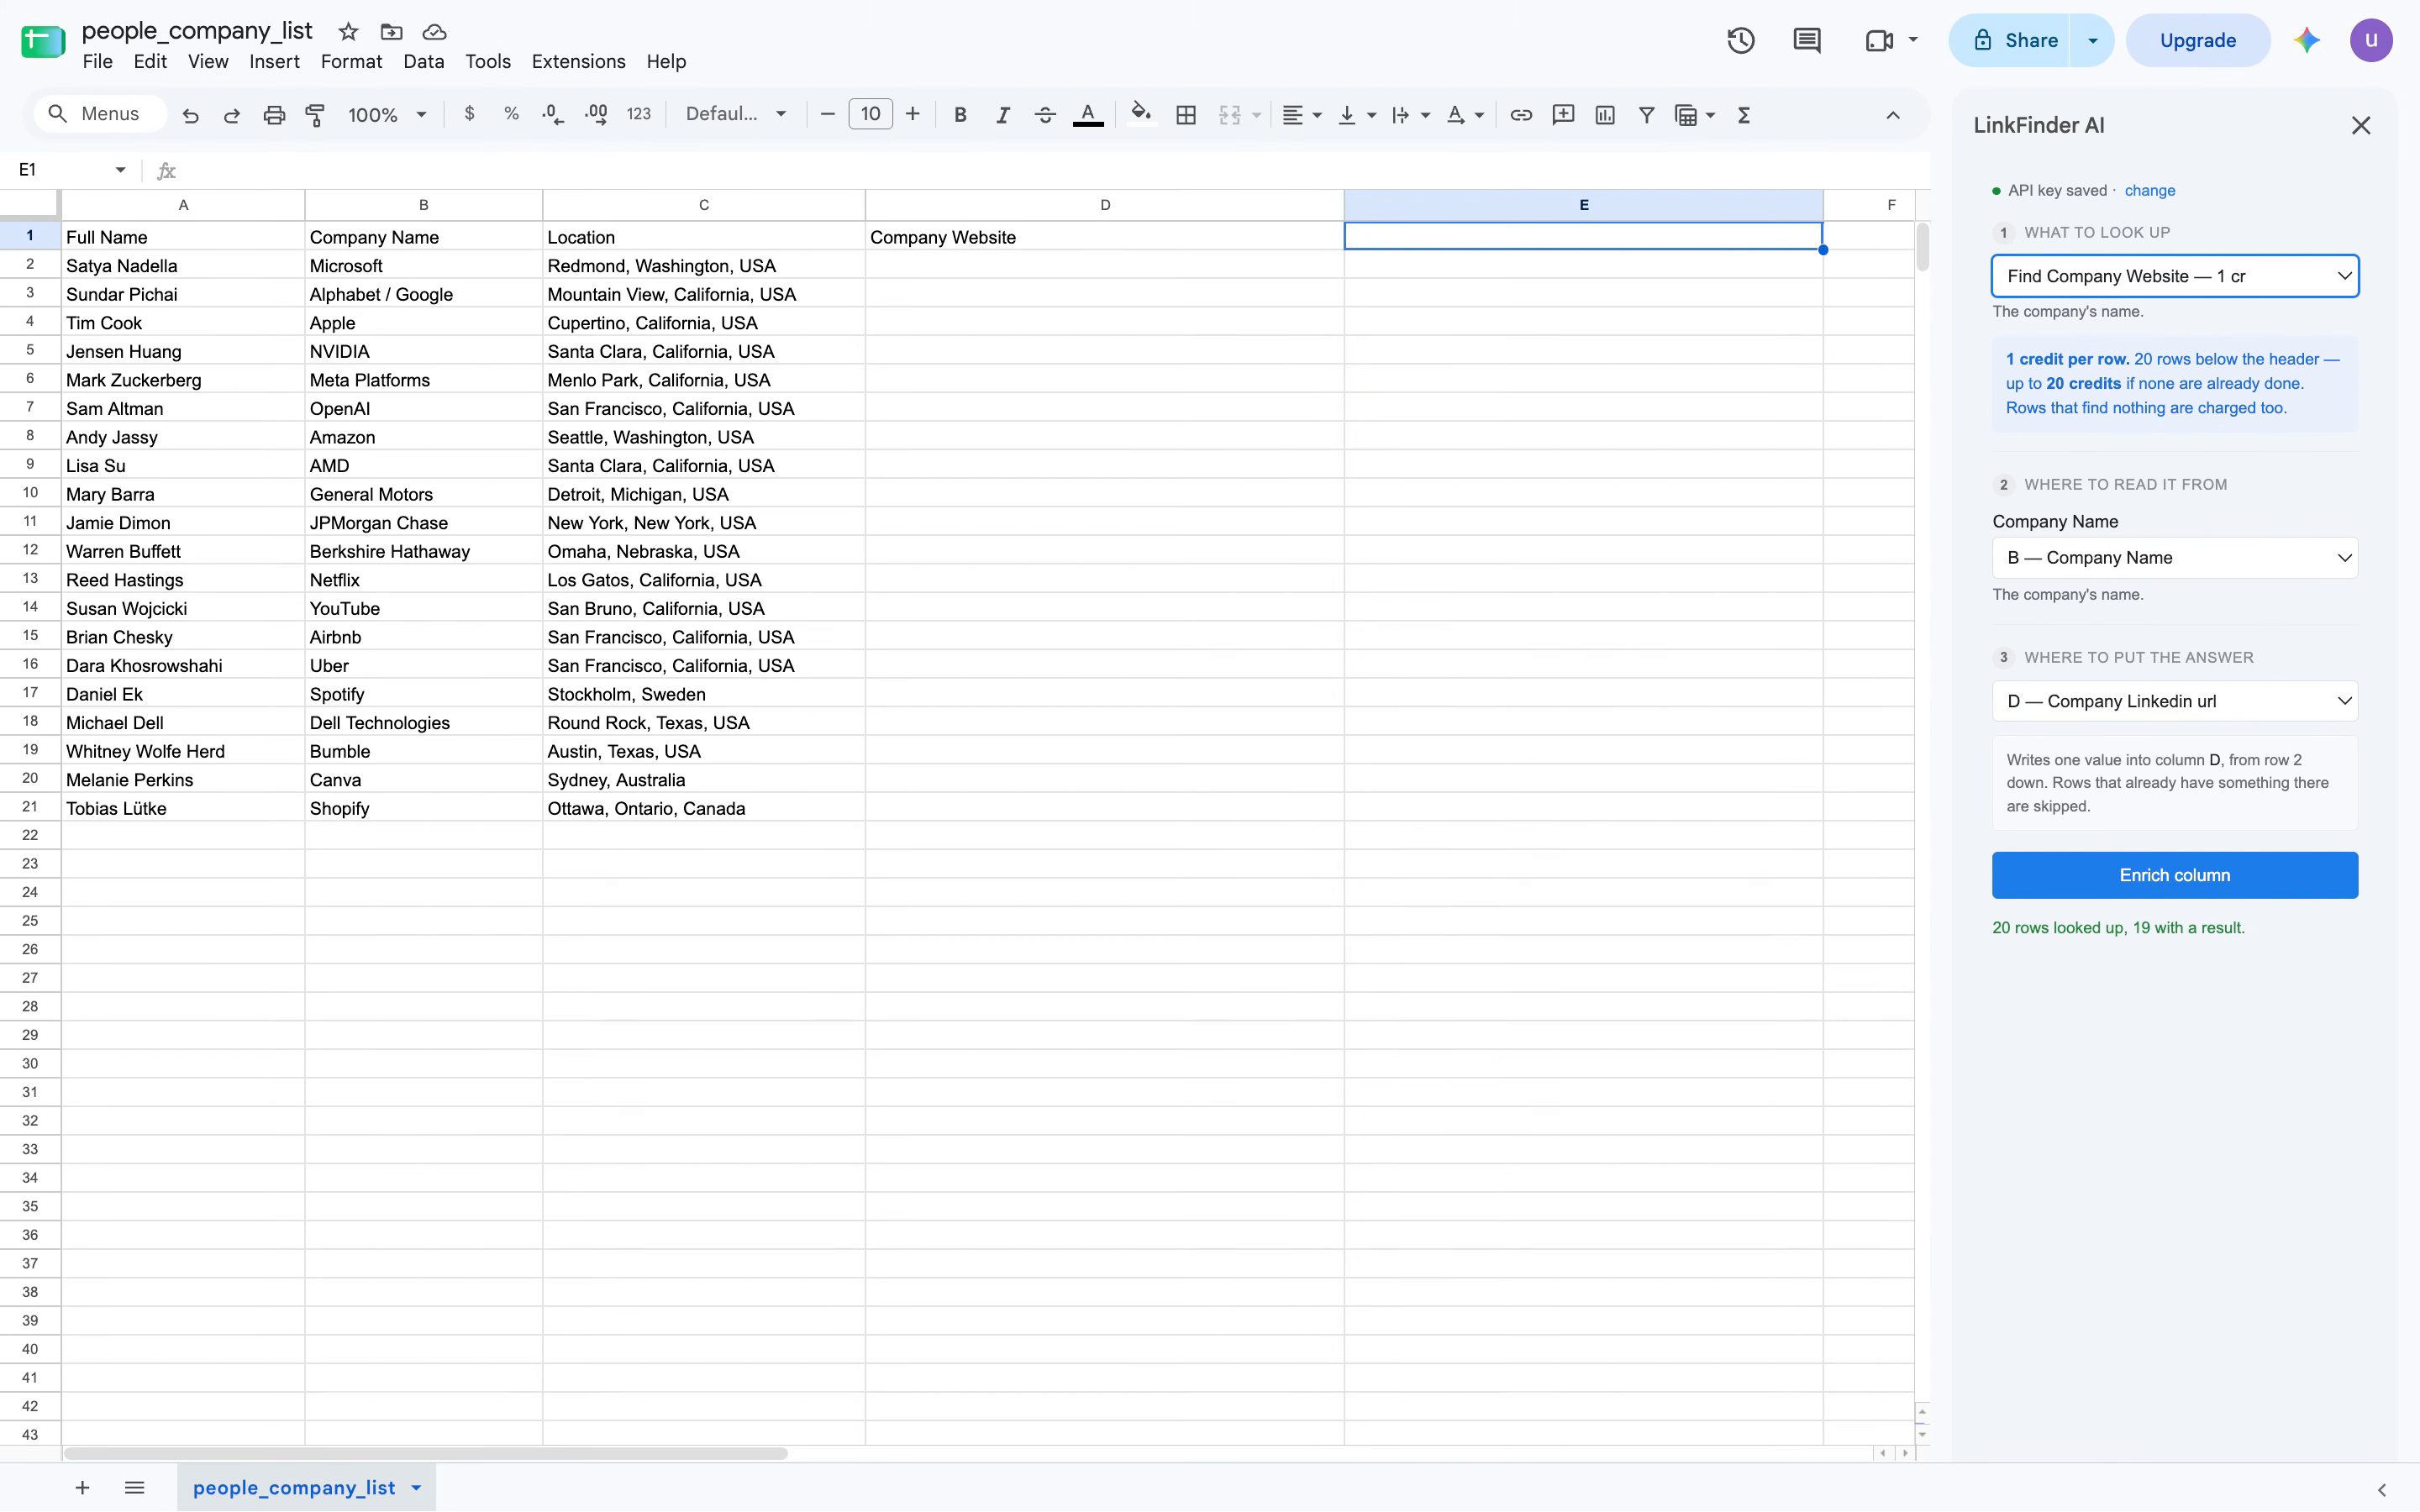Viewport: 2420px width, 1512px height.
Task: Open the table views icon
Action: click(x=1686, y=115)
